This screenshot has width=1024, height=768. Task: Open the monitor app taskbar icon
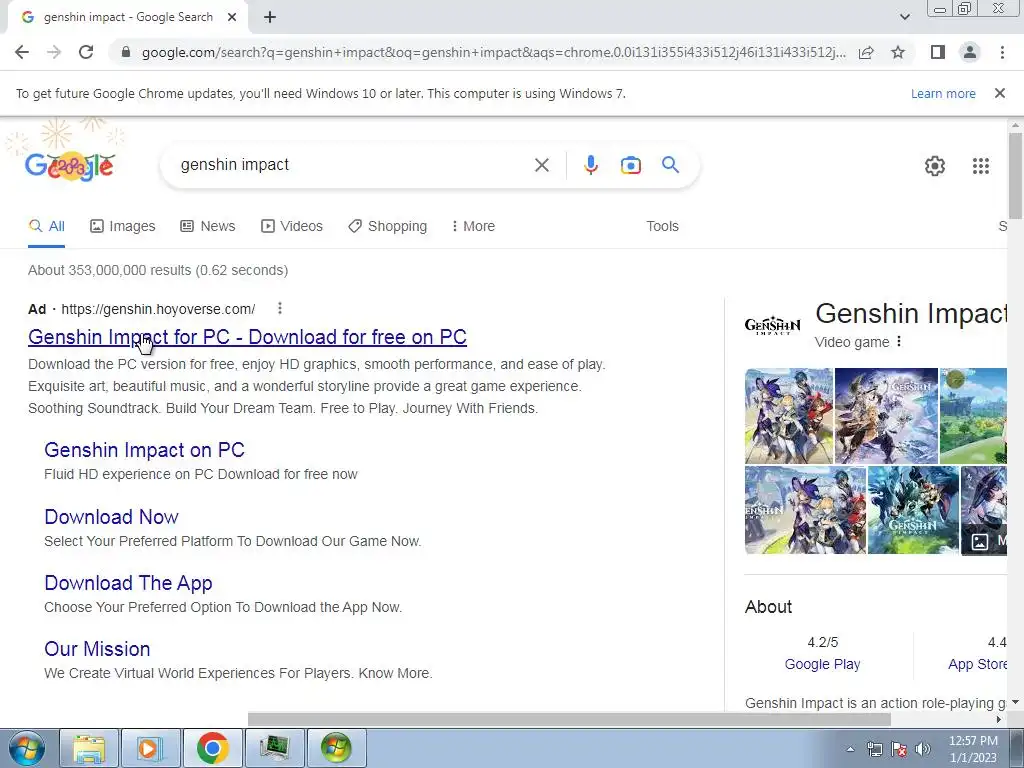coord(274,748)
